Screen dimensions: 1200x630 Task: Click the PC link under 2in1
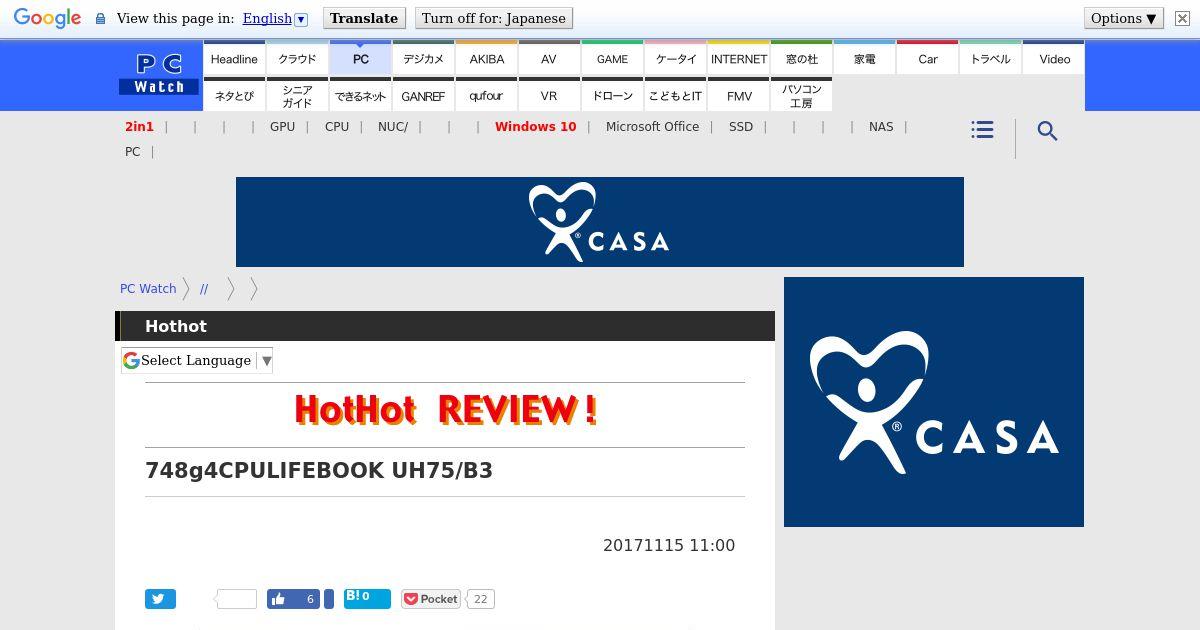tap(132, 151)
